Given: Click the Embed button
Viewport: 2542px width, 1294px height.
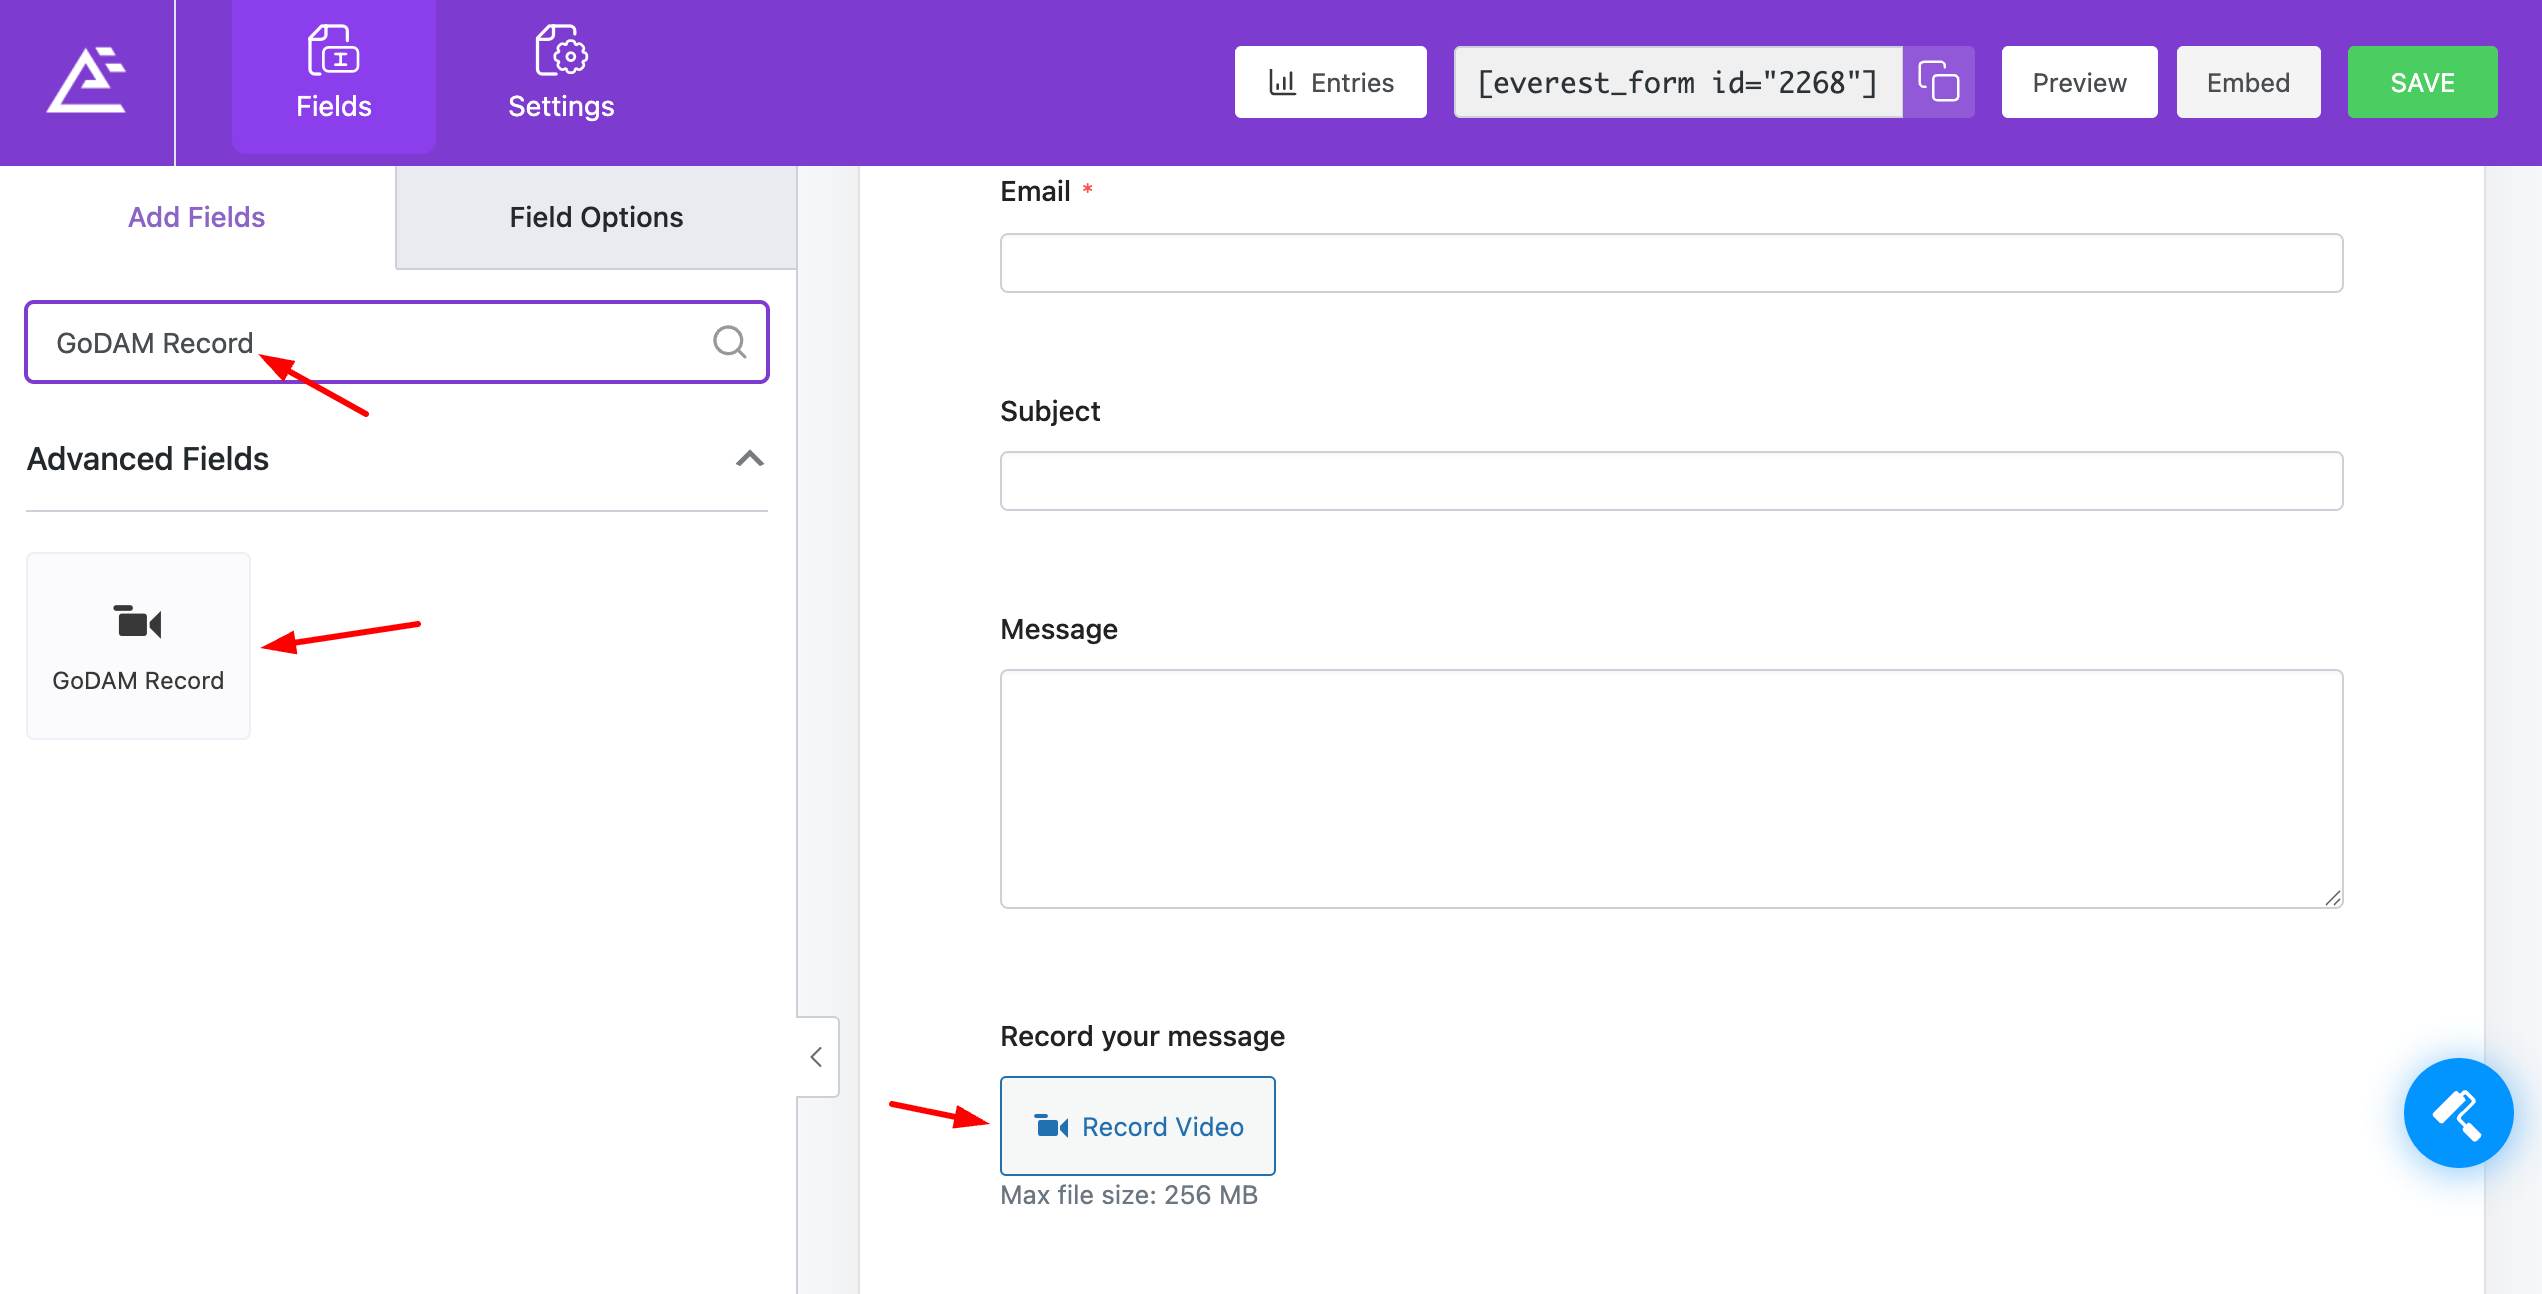Looking at the screenshot, I should tap(2247, 82).
